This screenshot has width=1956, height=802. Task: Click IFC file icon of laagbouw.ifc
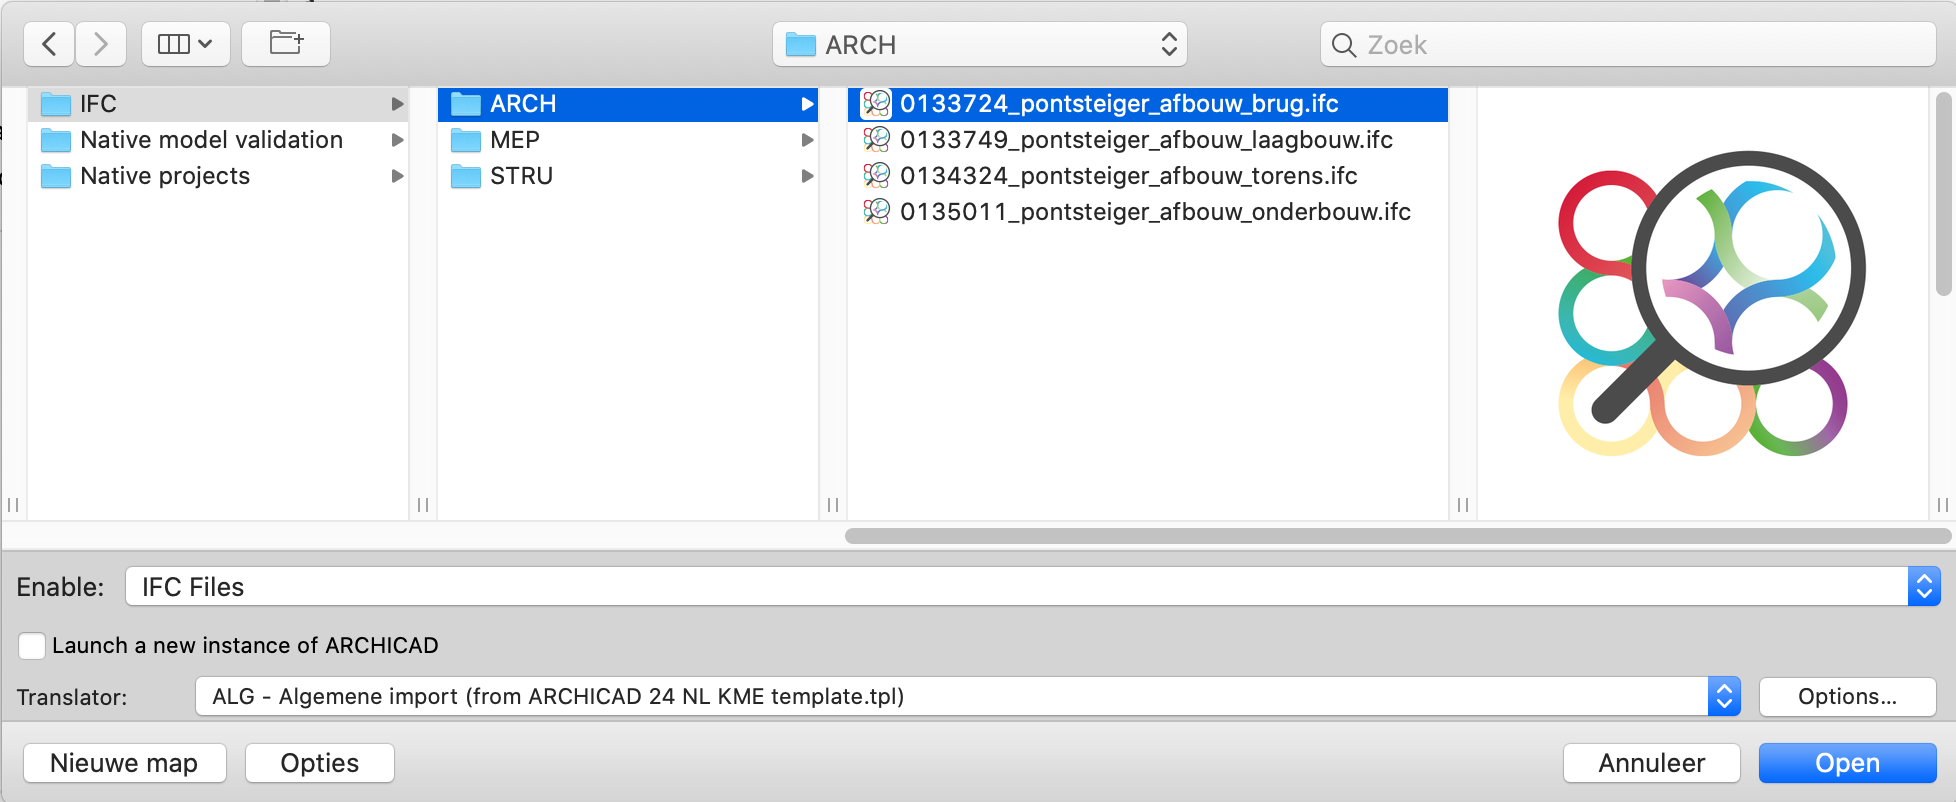pyautogui.click(x=876, y=139)
